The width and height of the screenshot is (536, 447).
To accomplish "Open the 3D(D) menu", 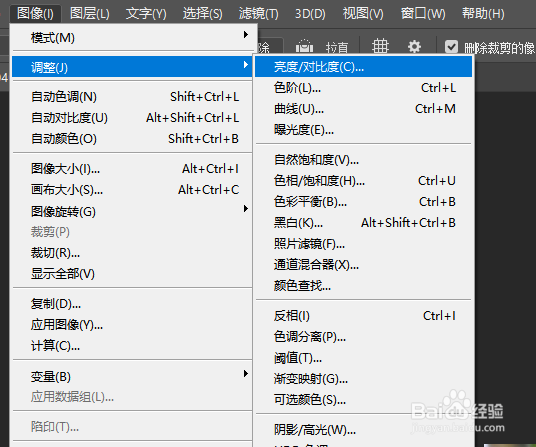I will pyautogui.click(x=310, y=14).
